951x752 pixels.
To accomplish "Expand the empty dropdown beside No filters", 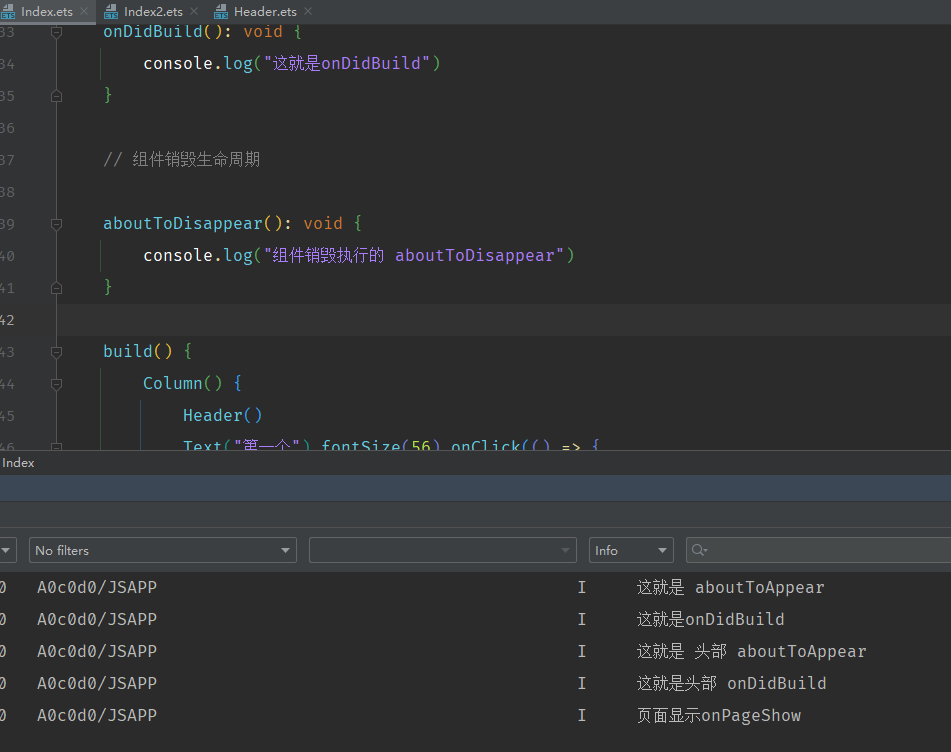I will [x=443, y=550].
